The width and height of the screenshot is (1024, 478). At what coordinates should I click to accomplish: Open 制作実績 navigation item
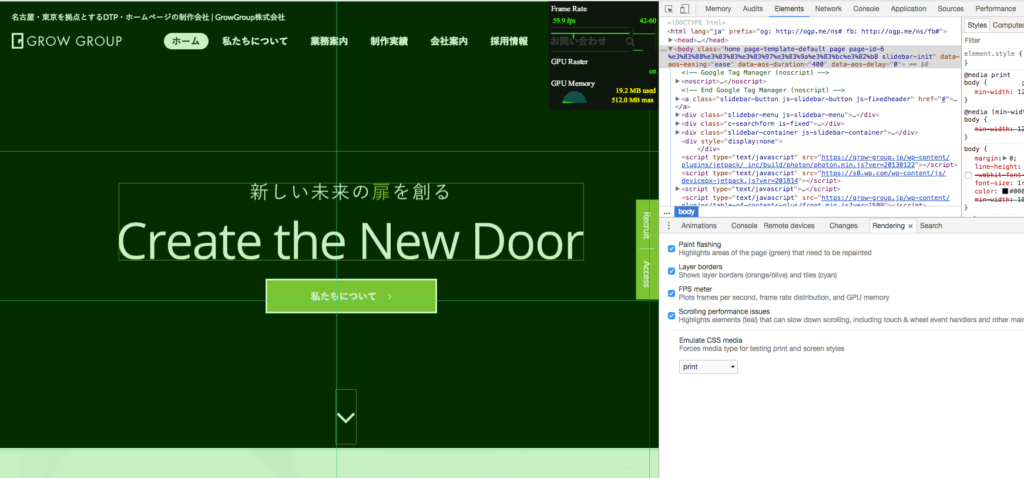pos(389,41)
